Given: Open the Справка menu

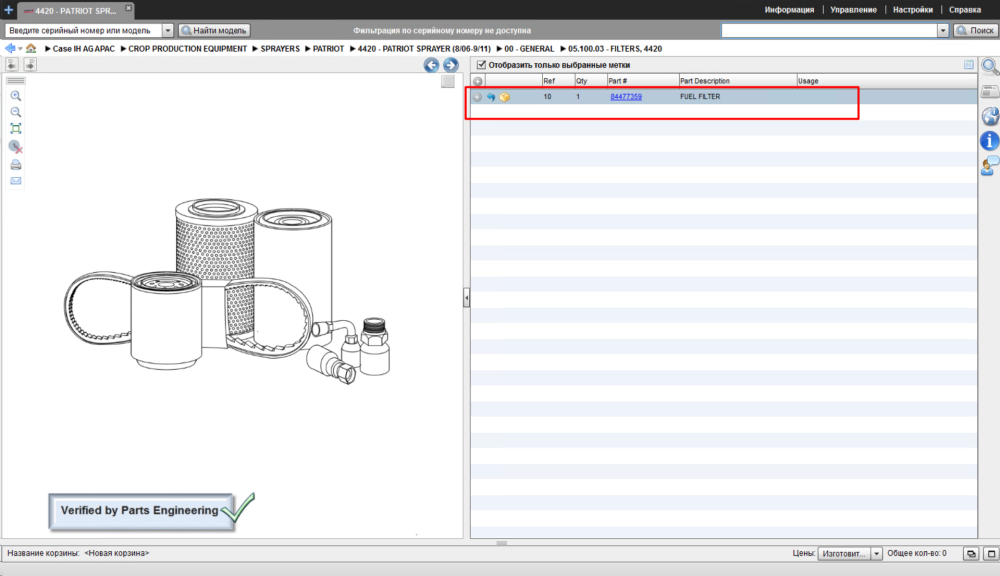Looking at the screenshot, I should click(964, 10).
